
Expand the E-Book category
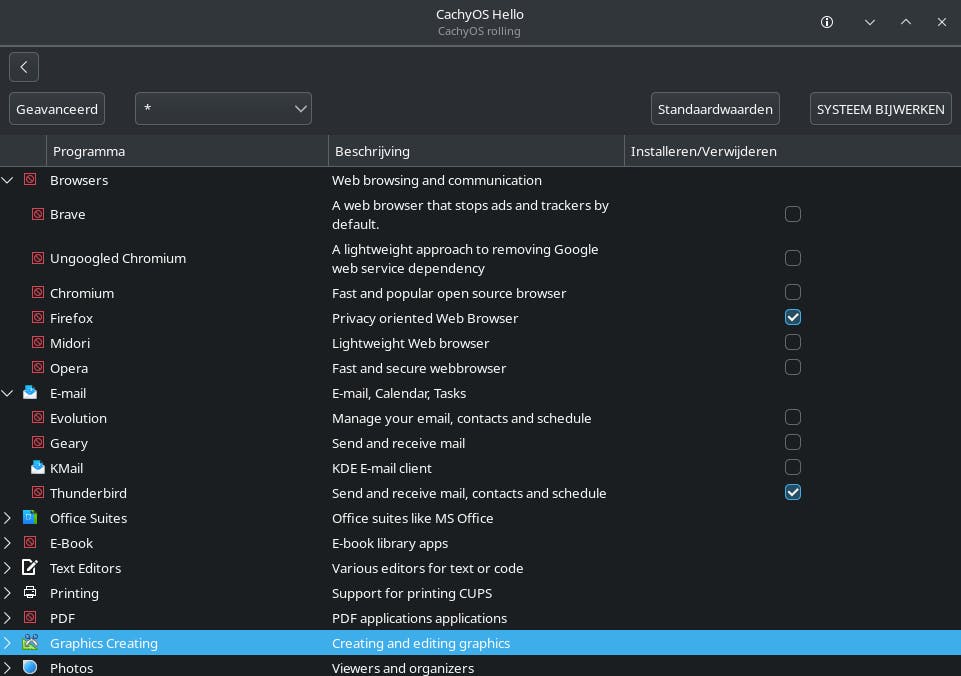pyautogui.click(x=8, y=543)
